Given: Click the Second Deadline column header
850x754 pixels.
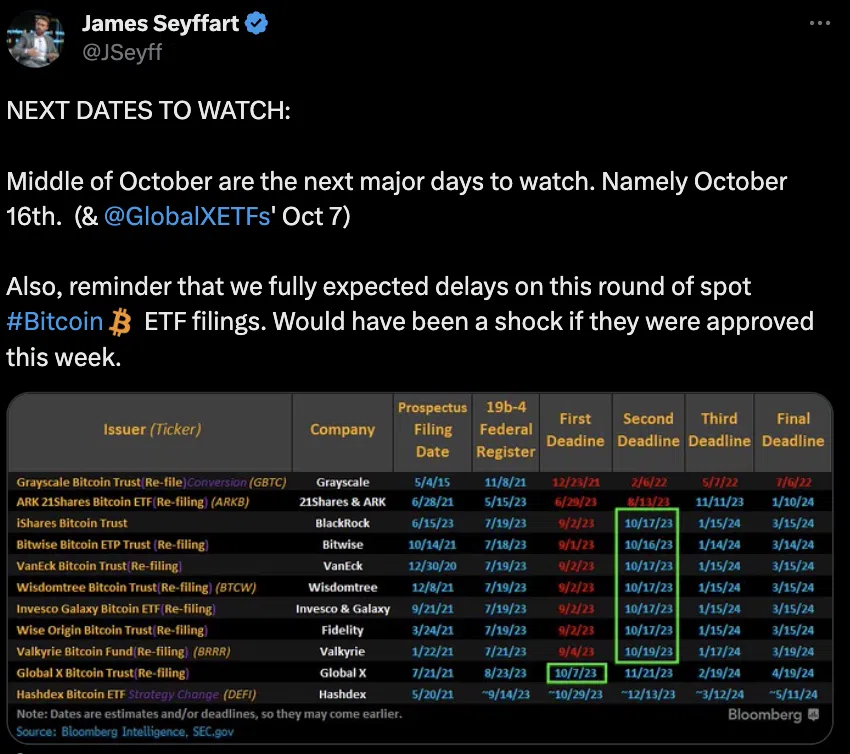Looking at the screenshot, I should click(648, 430).
